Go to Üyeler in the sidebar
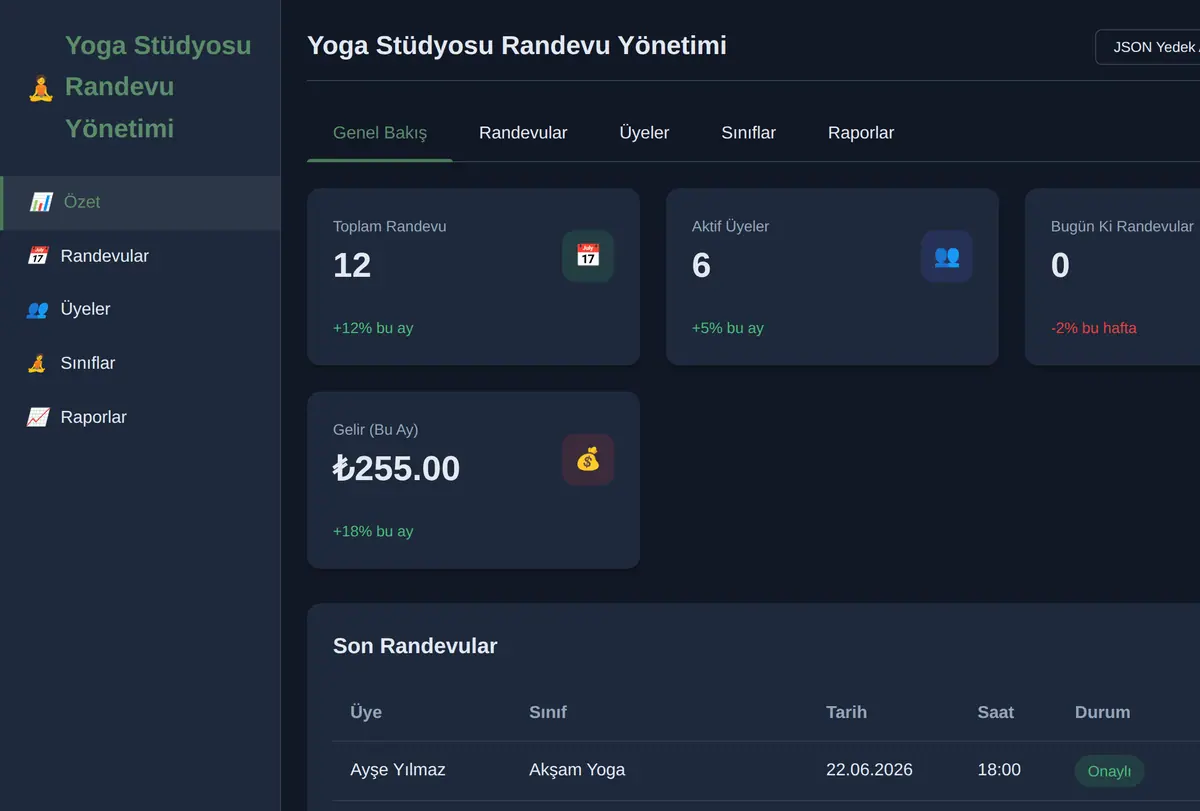The width and height of the screenshot is (1200, 811). [140, 309]
